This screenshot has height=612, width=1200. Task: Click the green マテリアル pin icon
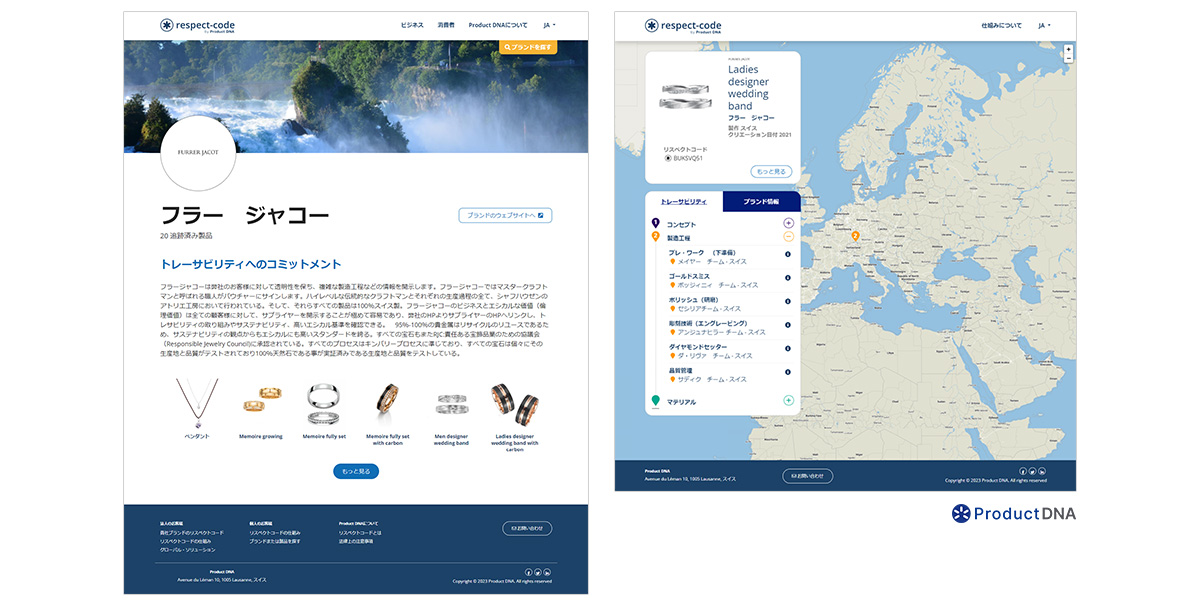click(655, 401)
